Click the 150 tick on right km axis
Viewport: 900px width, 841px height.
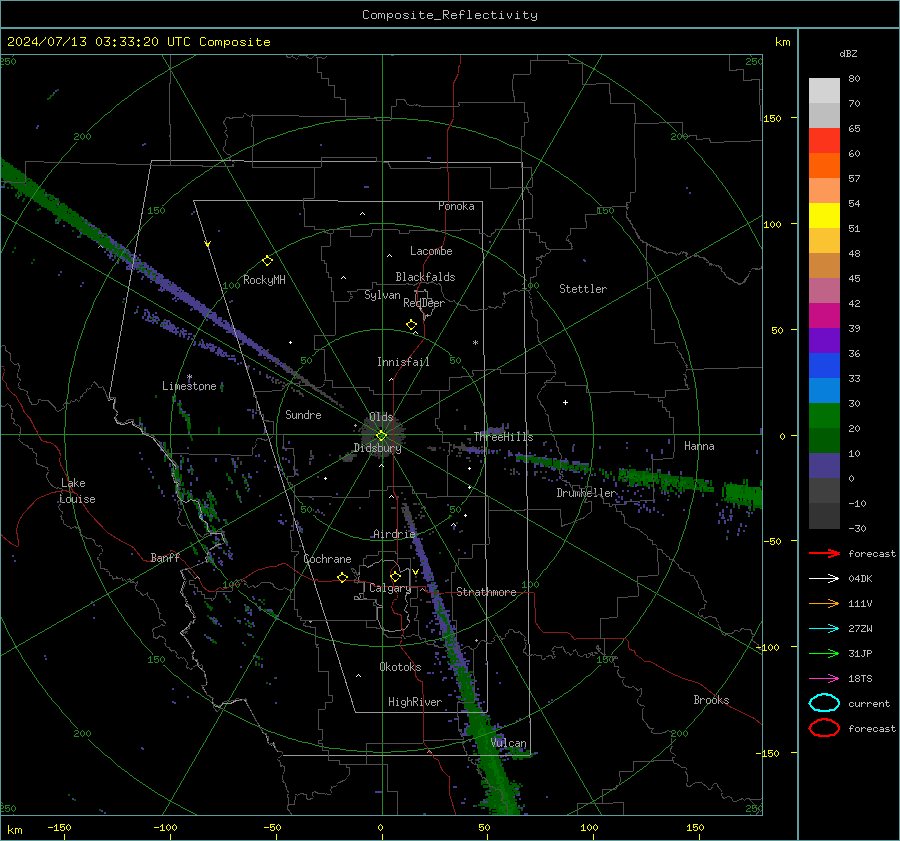(772, 118)
